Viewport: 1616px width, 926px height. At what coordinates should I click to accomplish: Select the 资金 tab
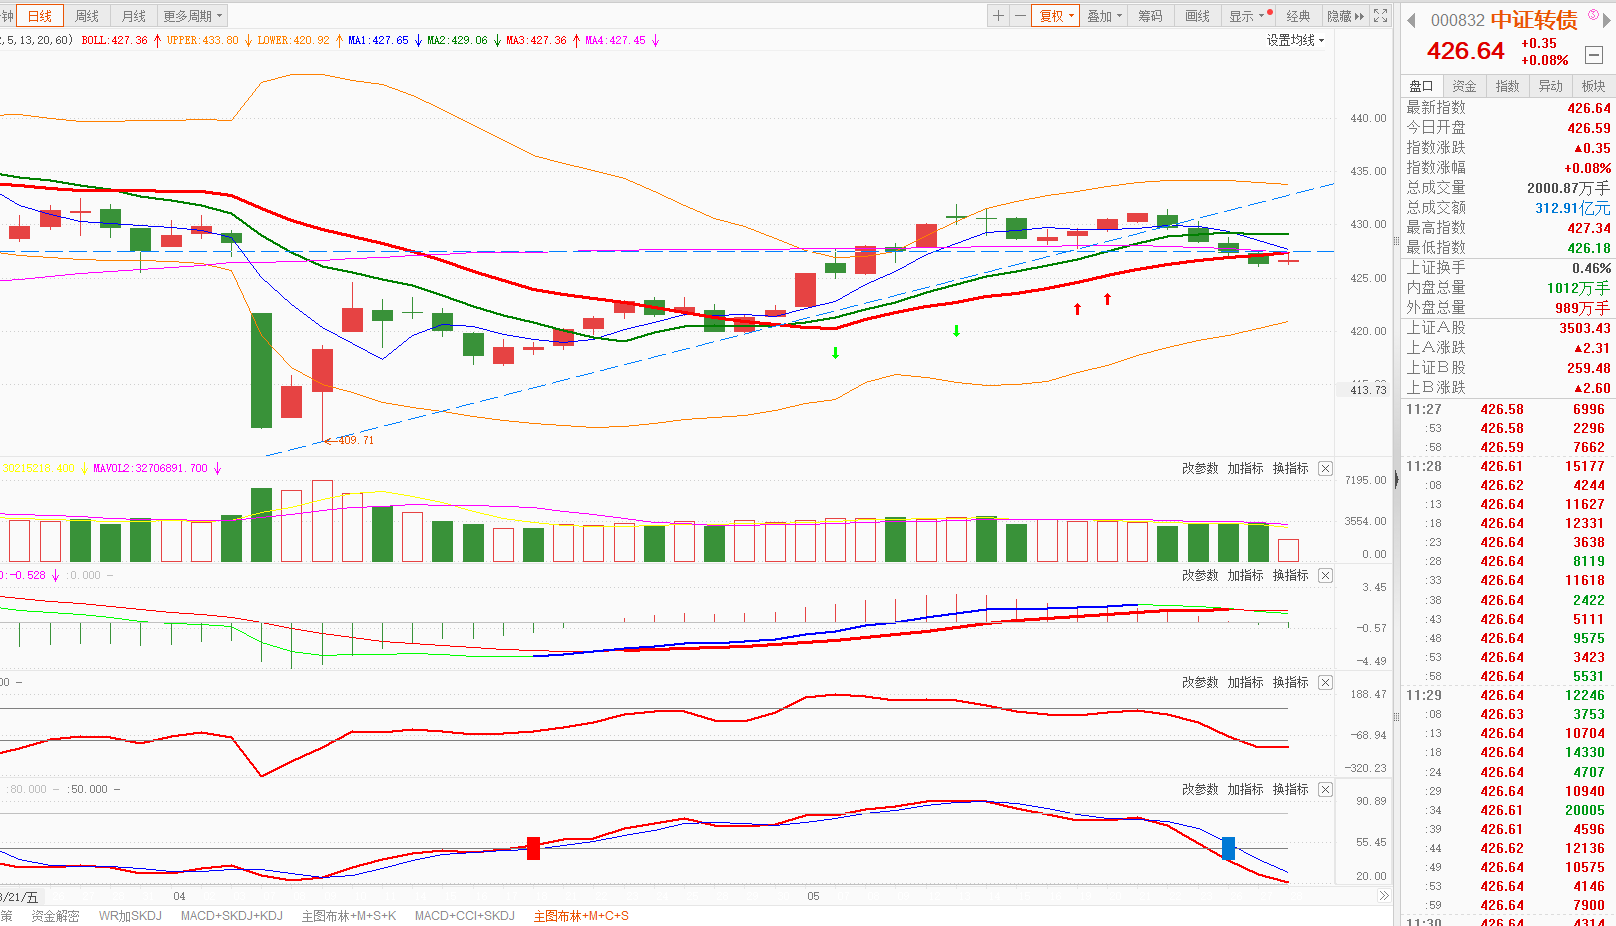click(x=1464, y=86)
